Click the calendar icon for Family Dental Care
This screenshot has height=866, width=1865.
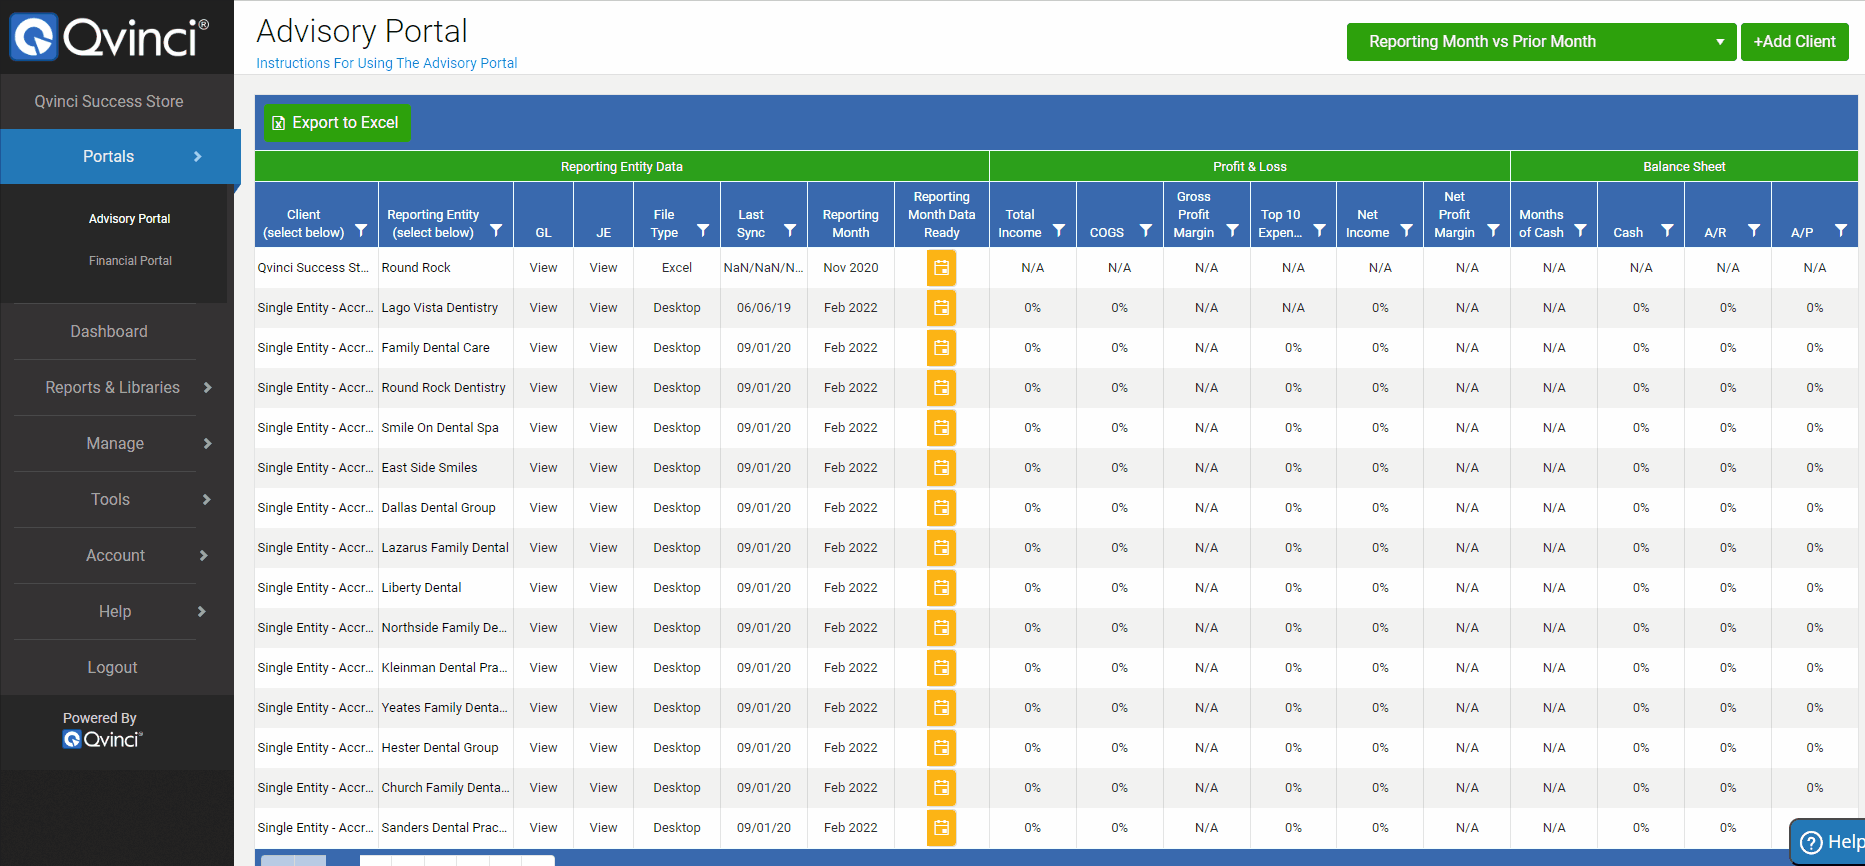941,348
